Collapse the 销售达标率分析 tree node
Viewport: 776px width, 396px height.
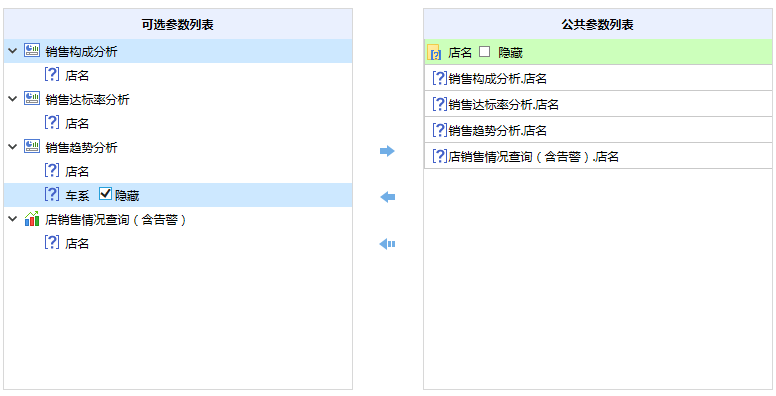click(x=12, y=99)
